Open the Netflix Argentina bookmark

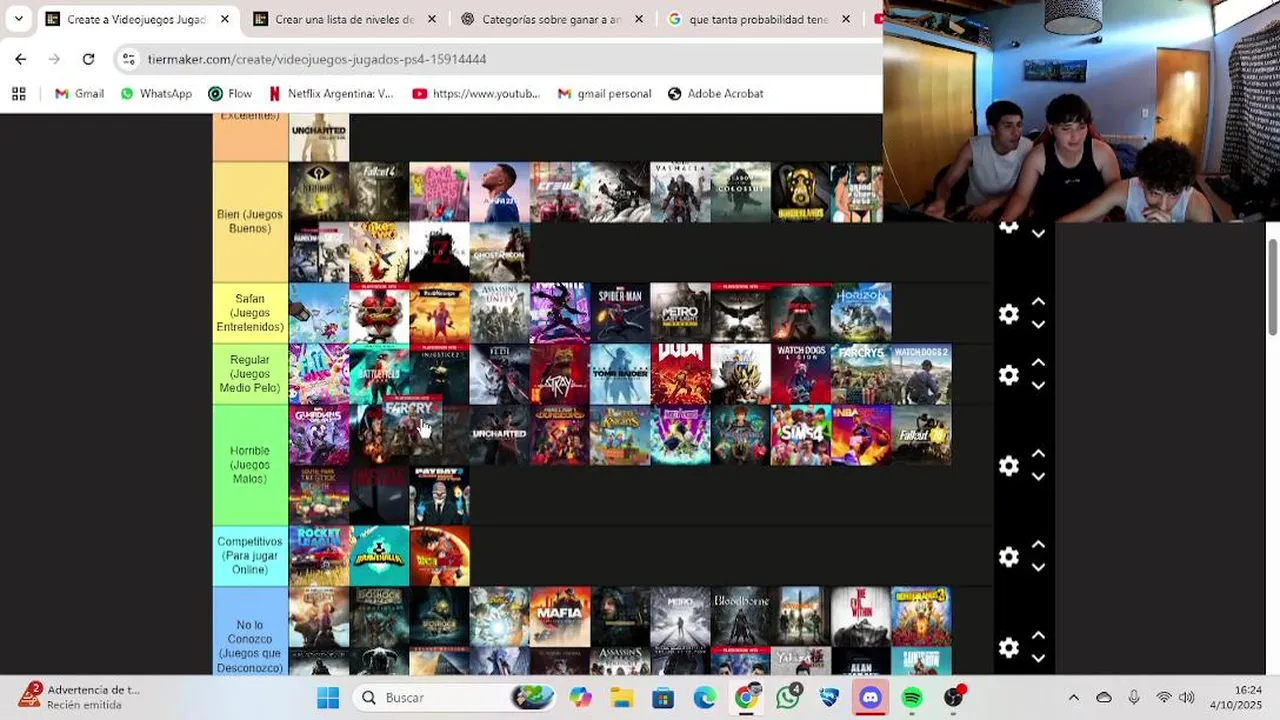click(x=331, y=93)
